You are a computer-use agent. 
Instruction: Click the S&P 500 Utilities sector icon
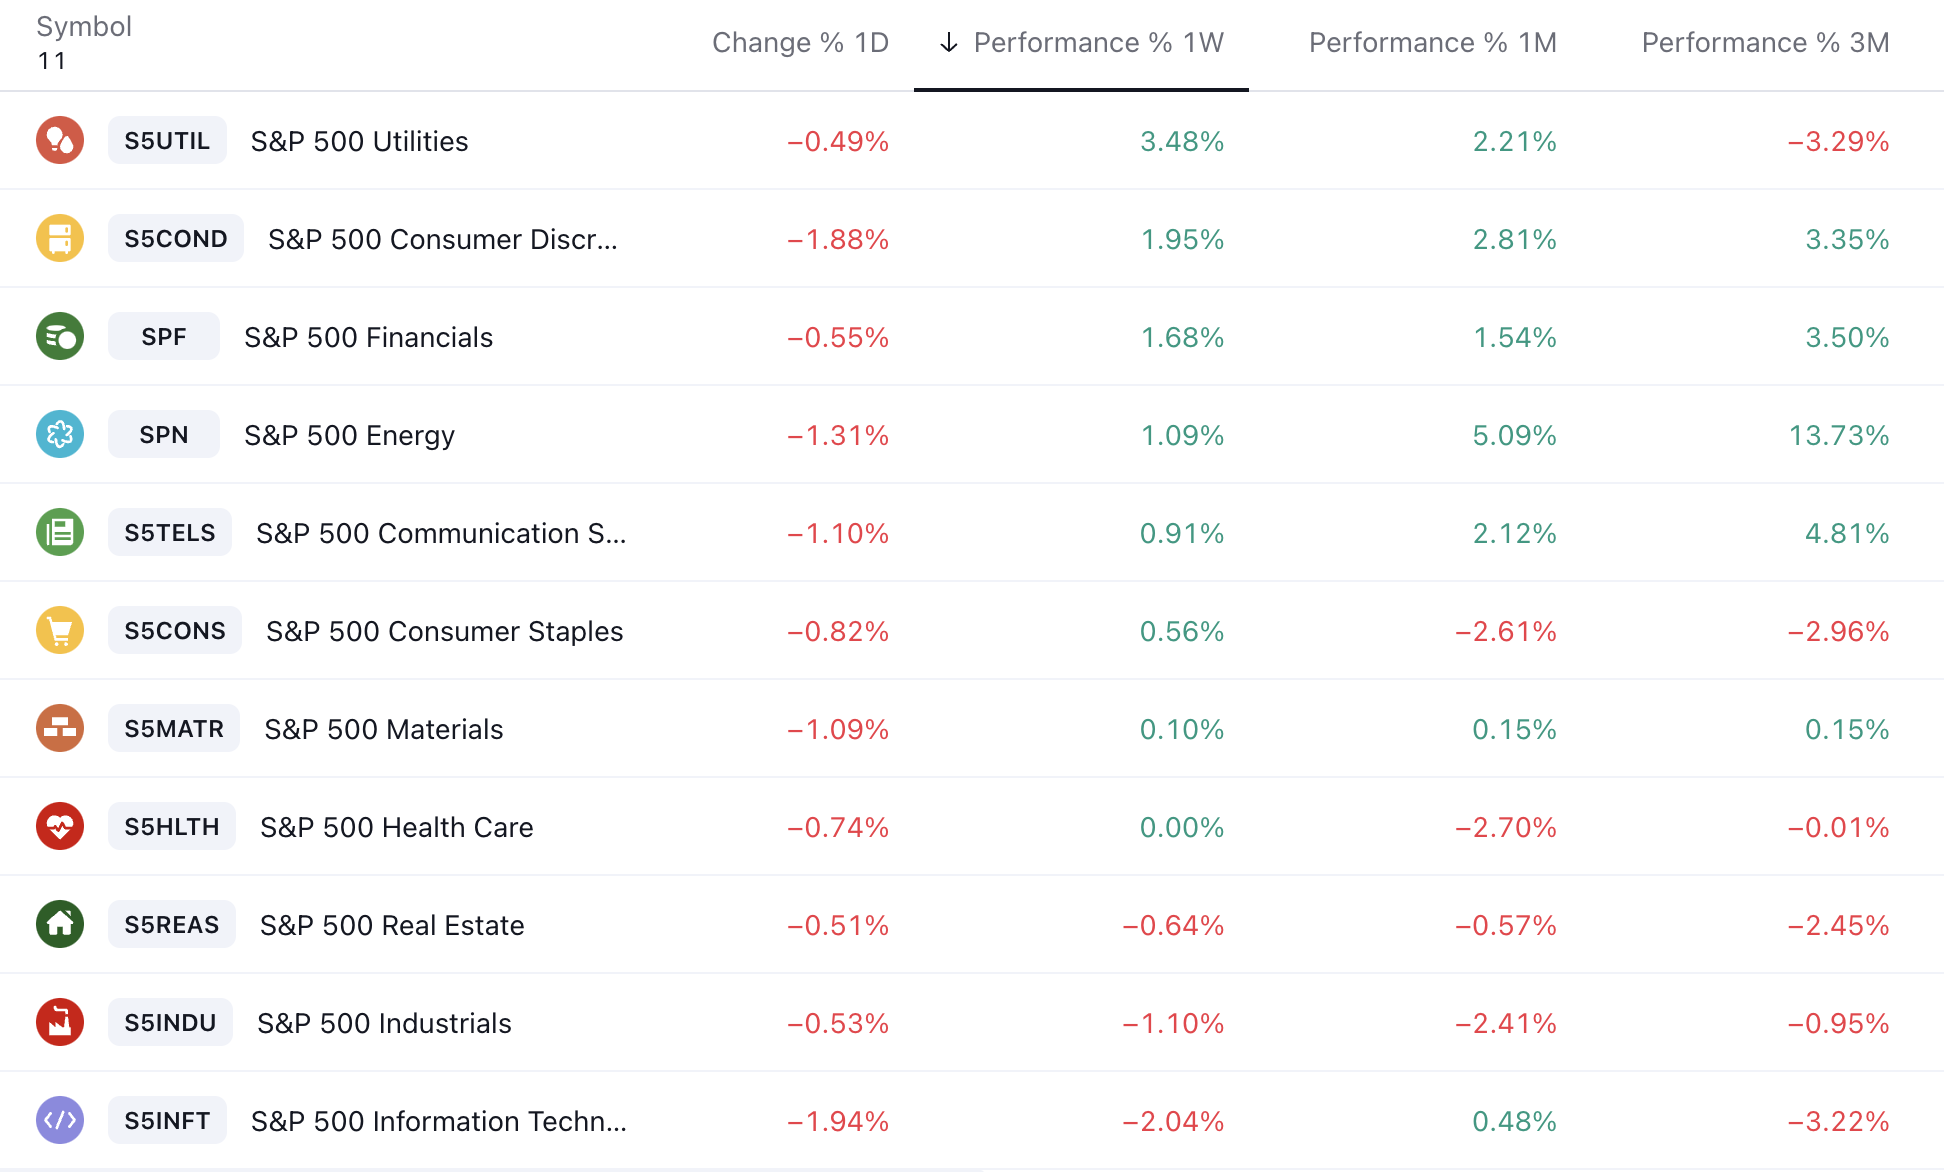pos(60,141)
